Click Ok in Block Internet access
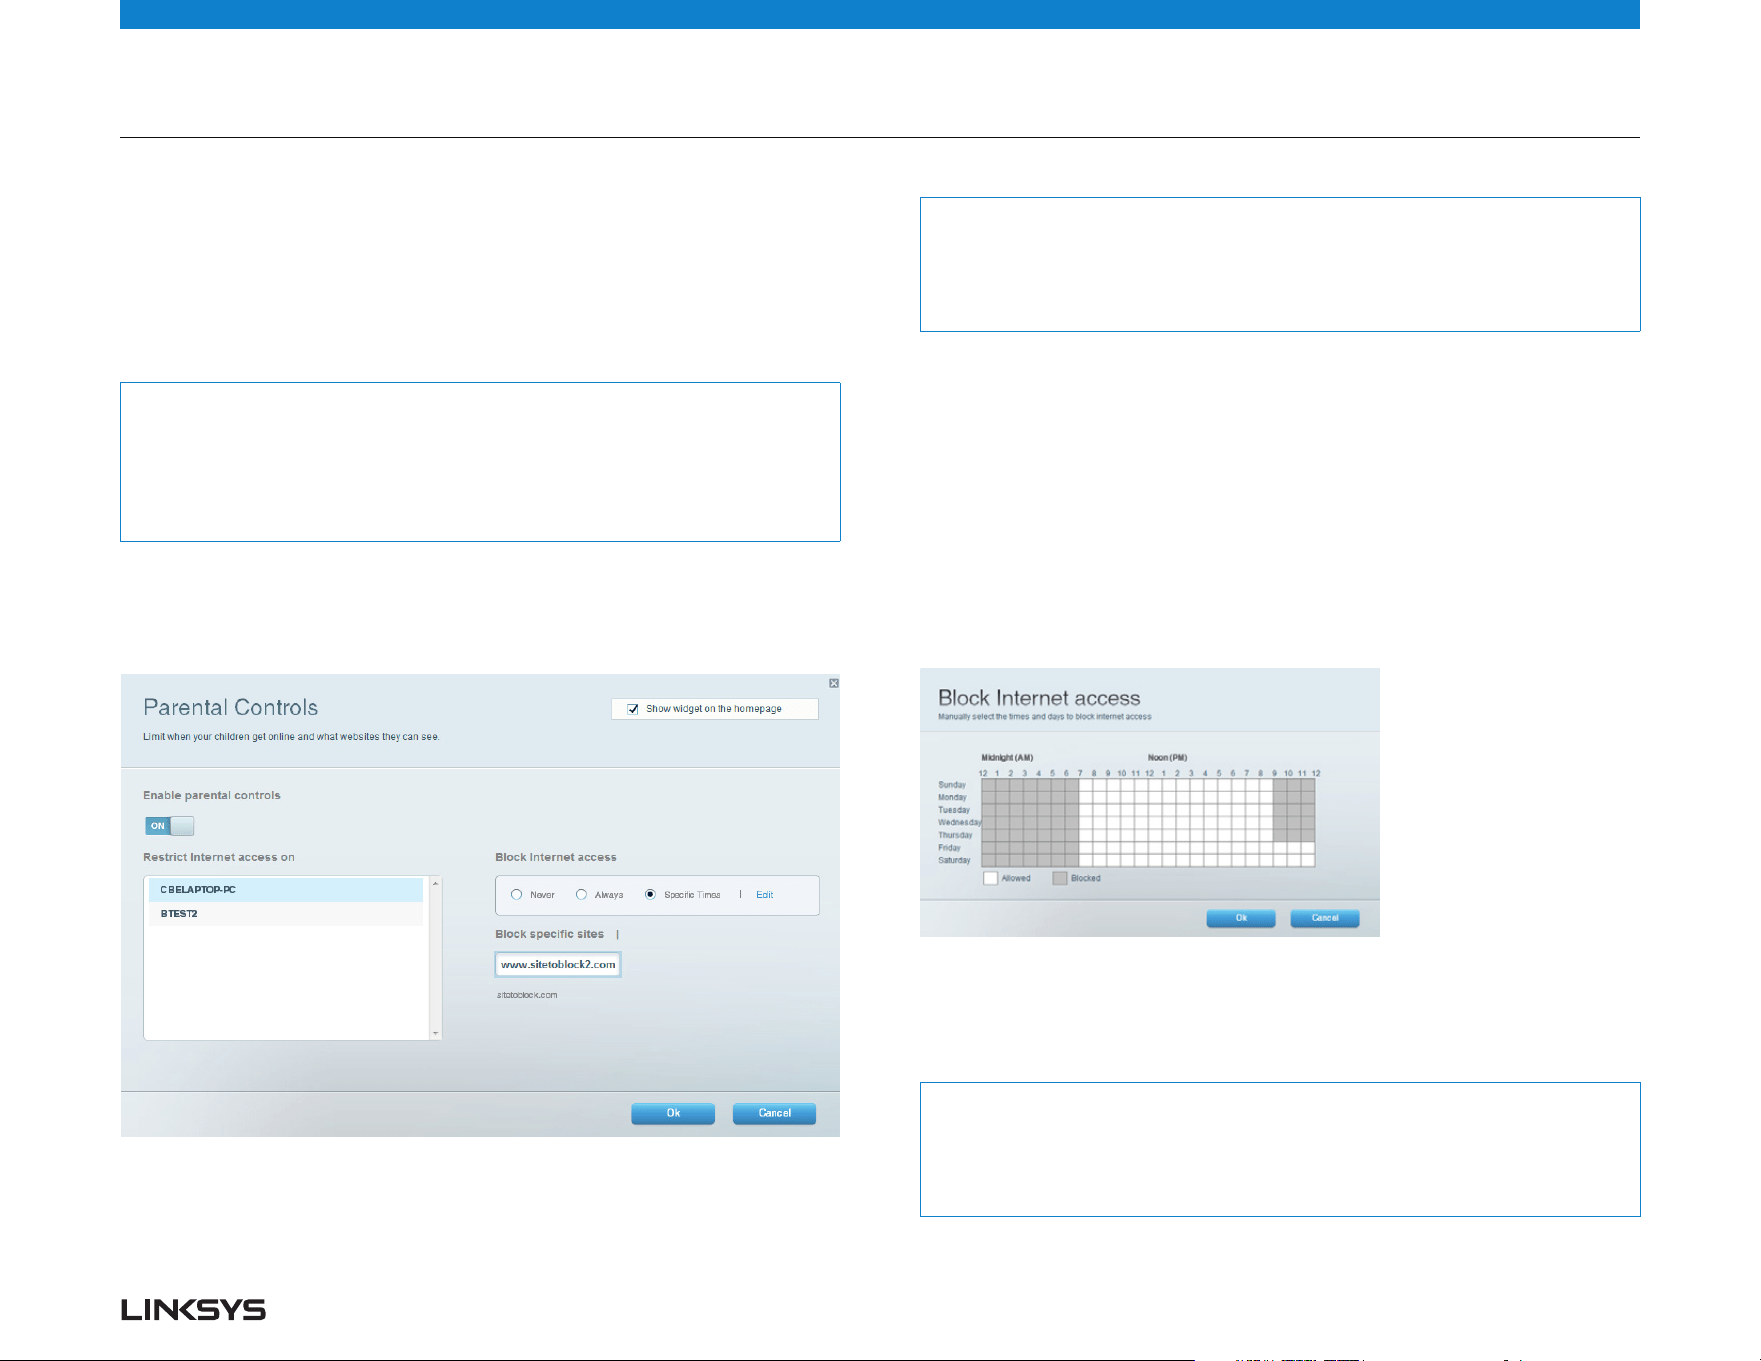This screenshot has width=1761, height=1361. [x=1241, y=918]
